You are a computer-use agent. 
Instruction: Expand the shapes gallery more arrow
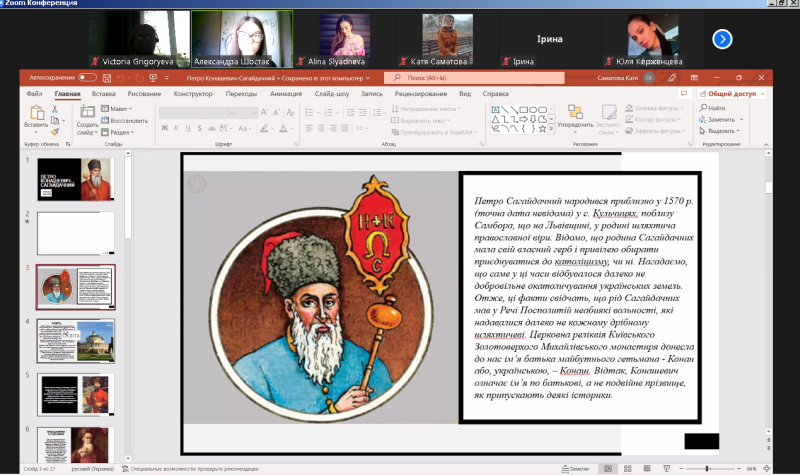pyautogui.click(x=551, y=129)
